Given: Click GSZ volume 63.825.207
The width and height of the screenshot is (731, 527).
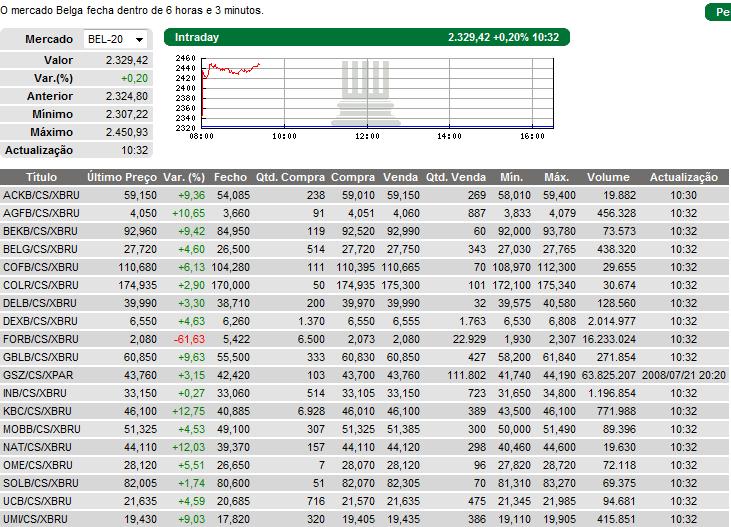Looking at the screenshot, I should pos(609,375).
